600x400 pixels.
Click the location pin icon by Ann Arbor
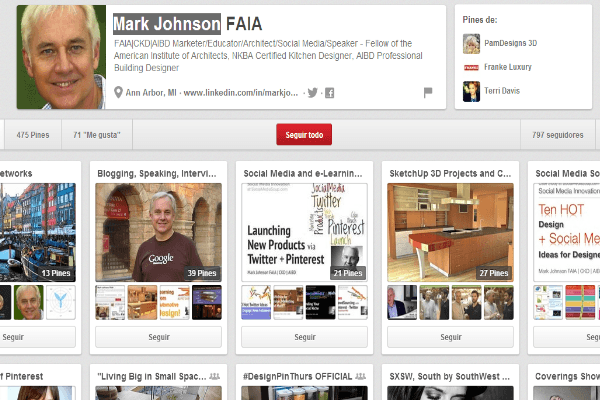tap(118, 92)
